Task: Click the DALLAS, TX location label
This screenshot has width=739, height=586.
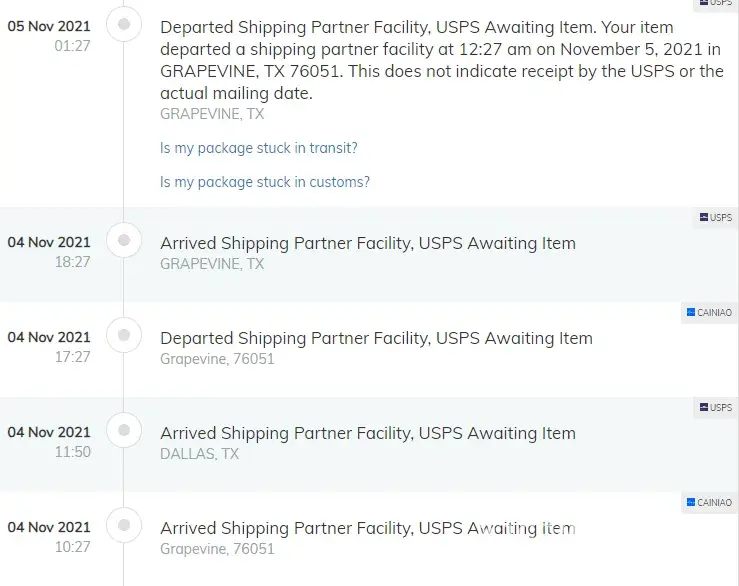Action: 200,454
